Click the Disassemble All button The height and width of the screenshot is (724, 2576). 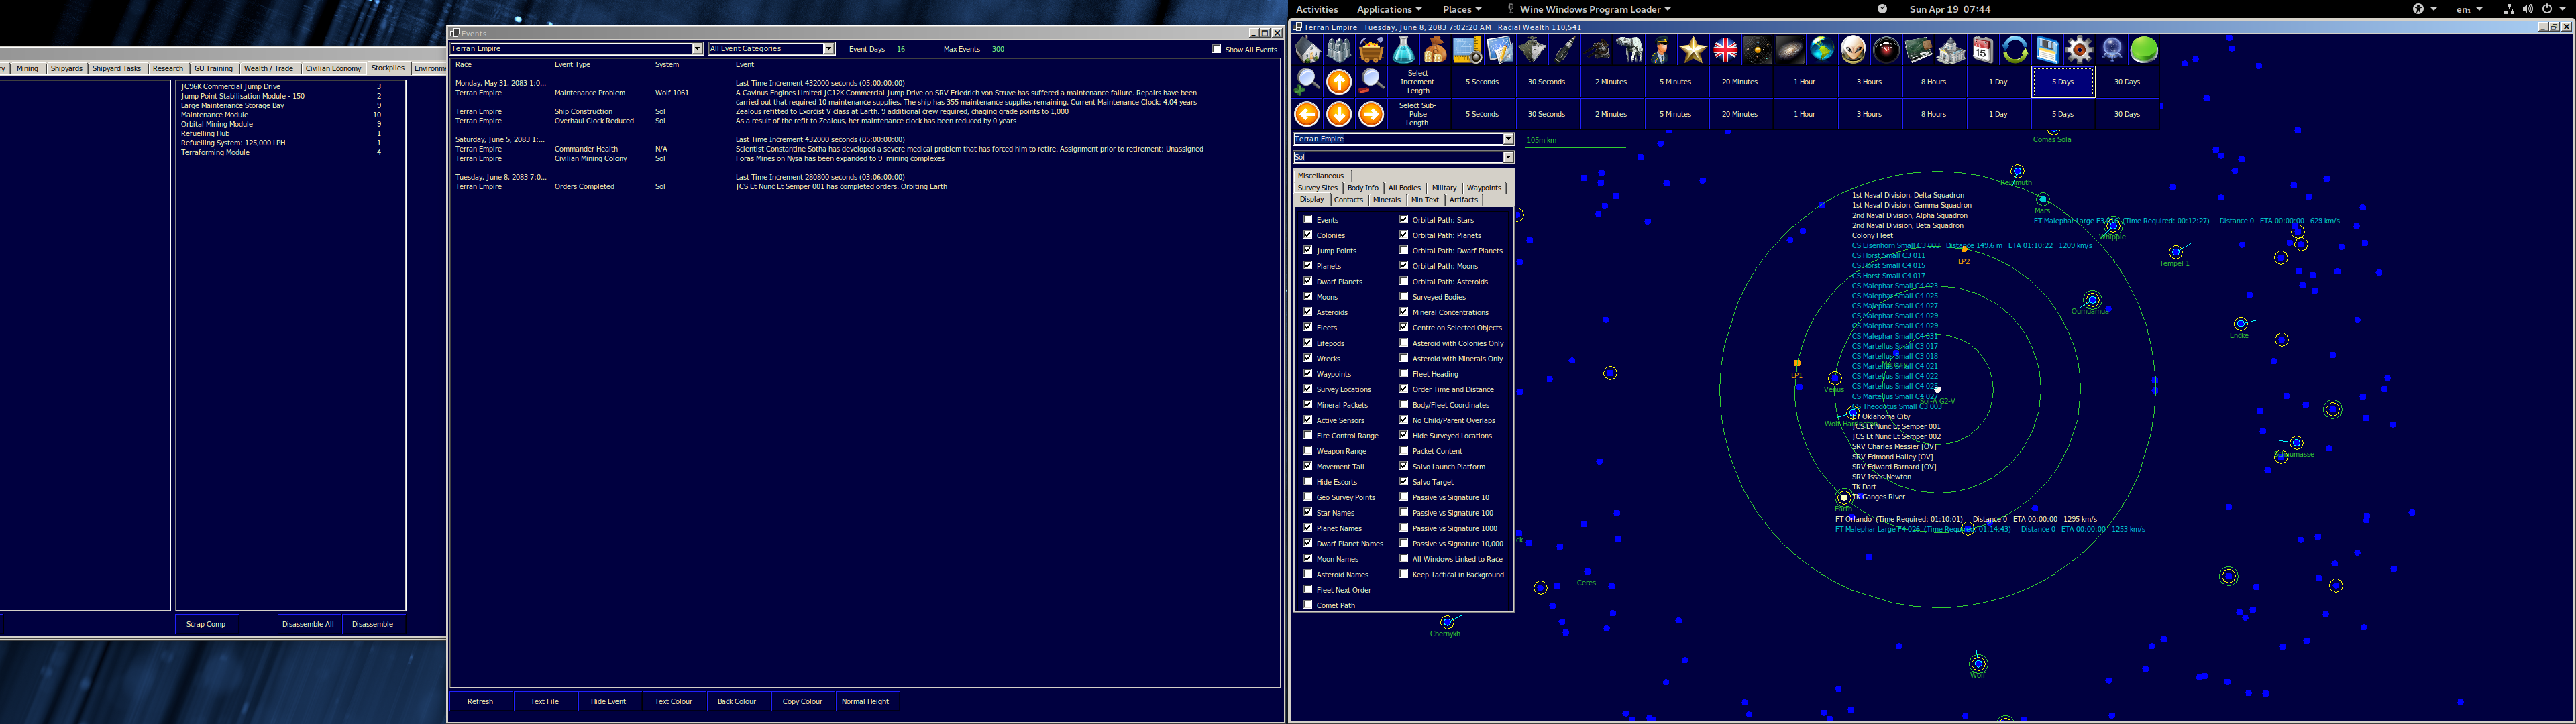pyautogui.click(x=308, y=624)
